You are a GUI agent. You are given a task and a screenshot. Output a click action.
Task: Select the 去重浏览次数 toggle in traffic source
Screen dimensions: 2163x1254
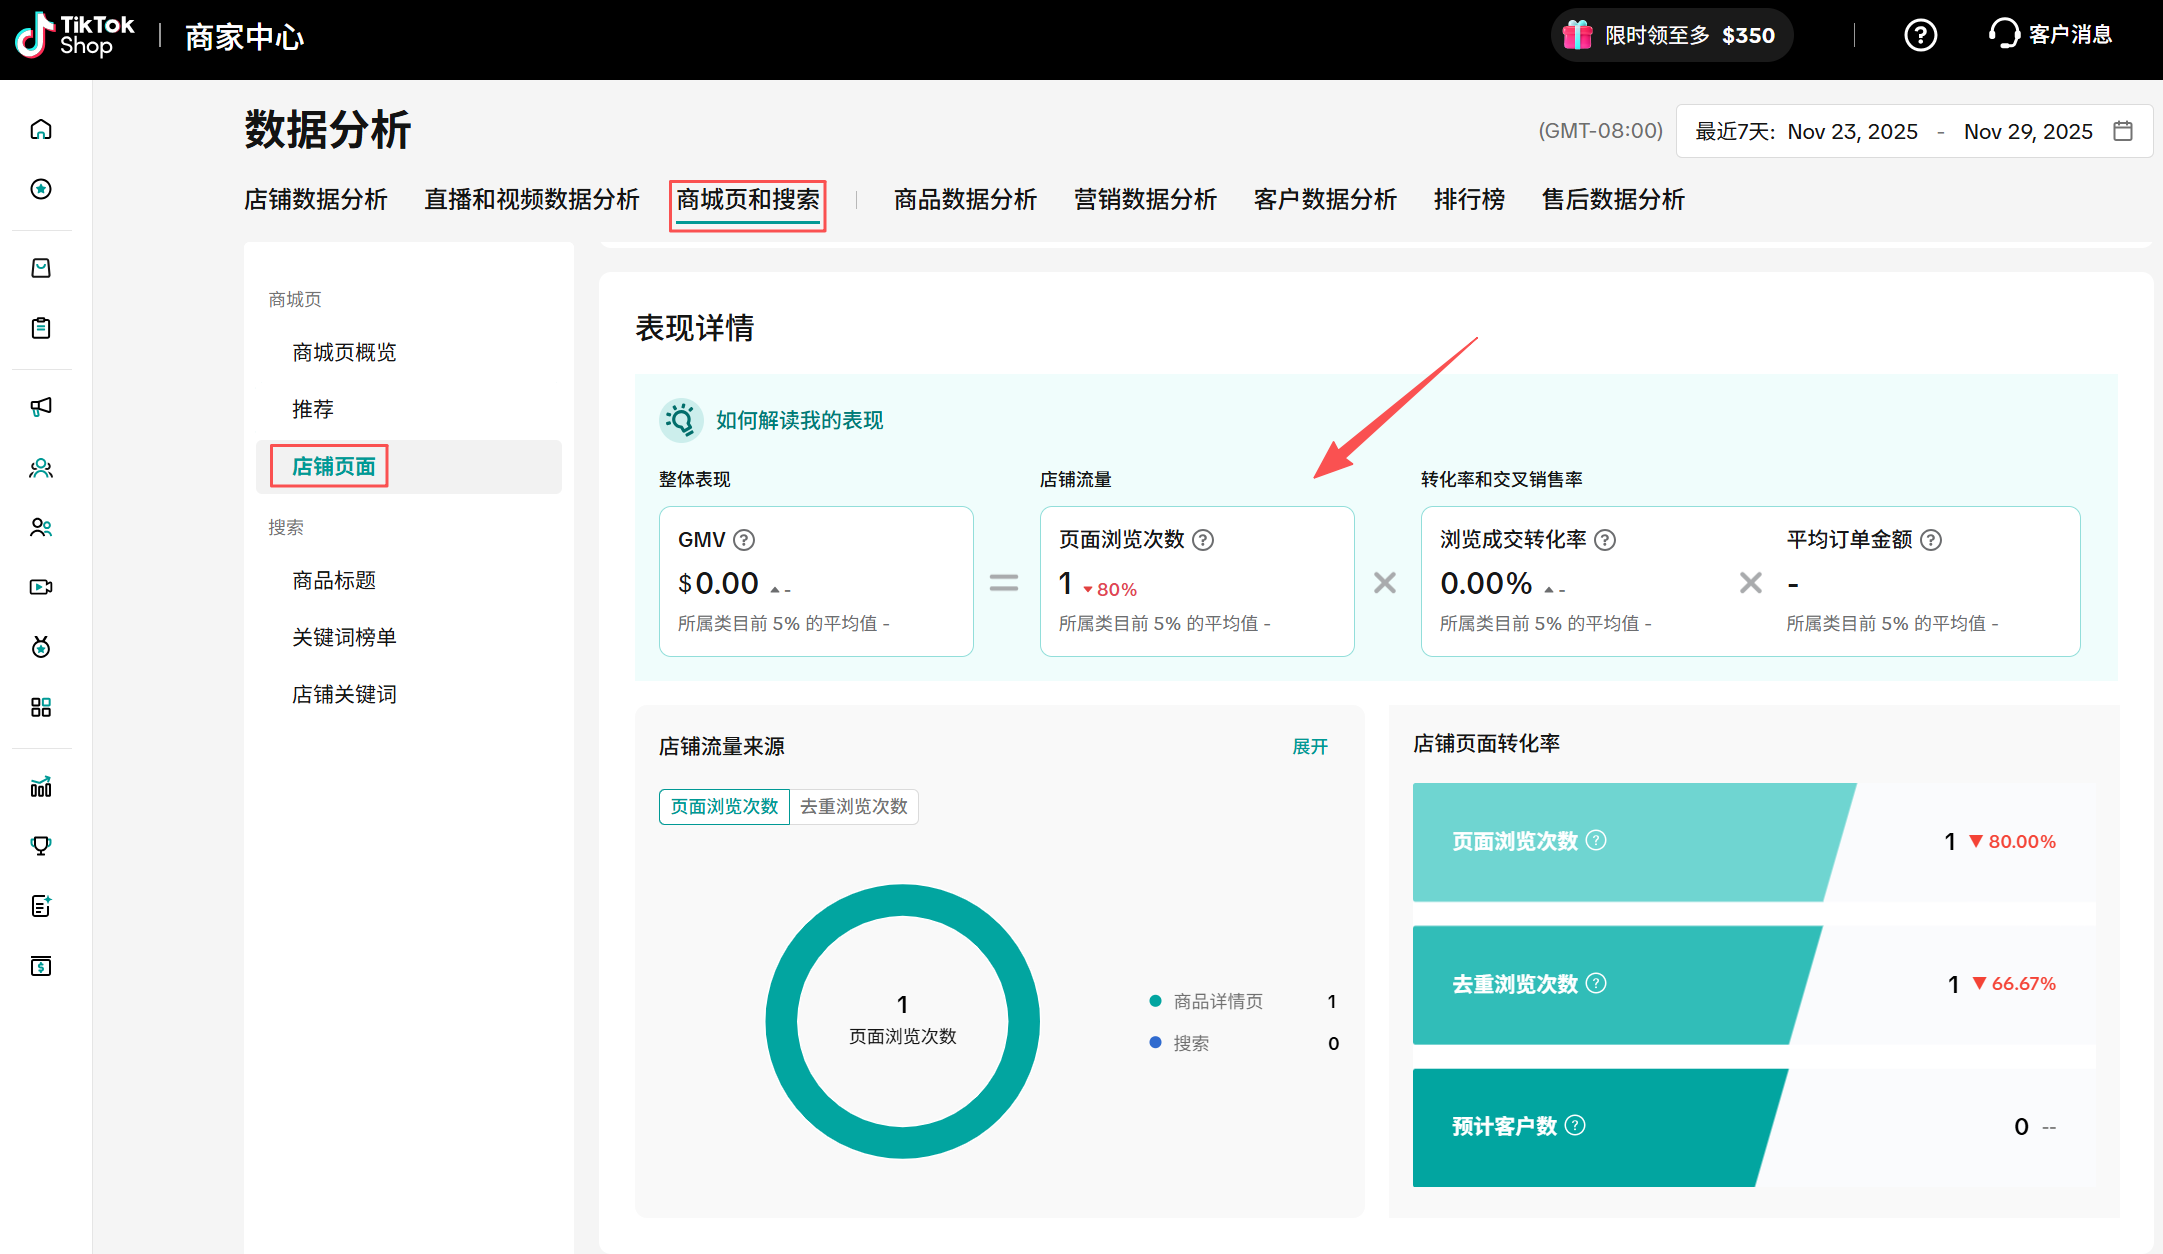point(854,807)
